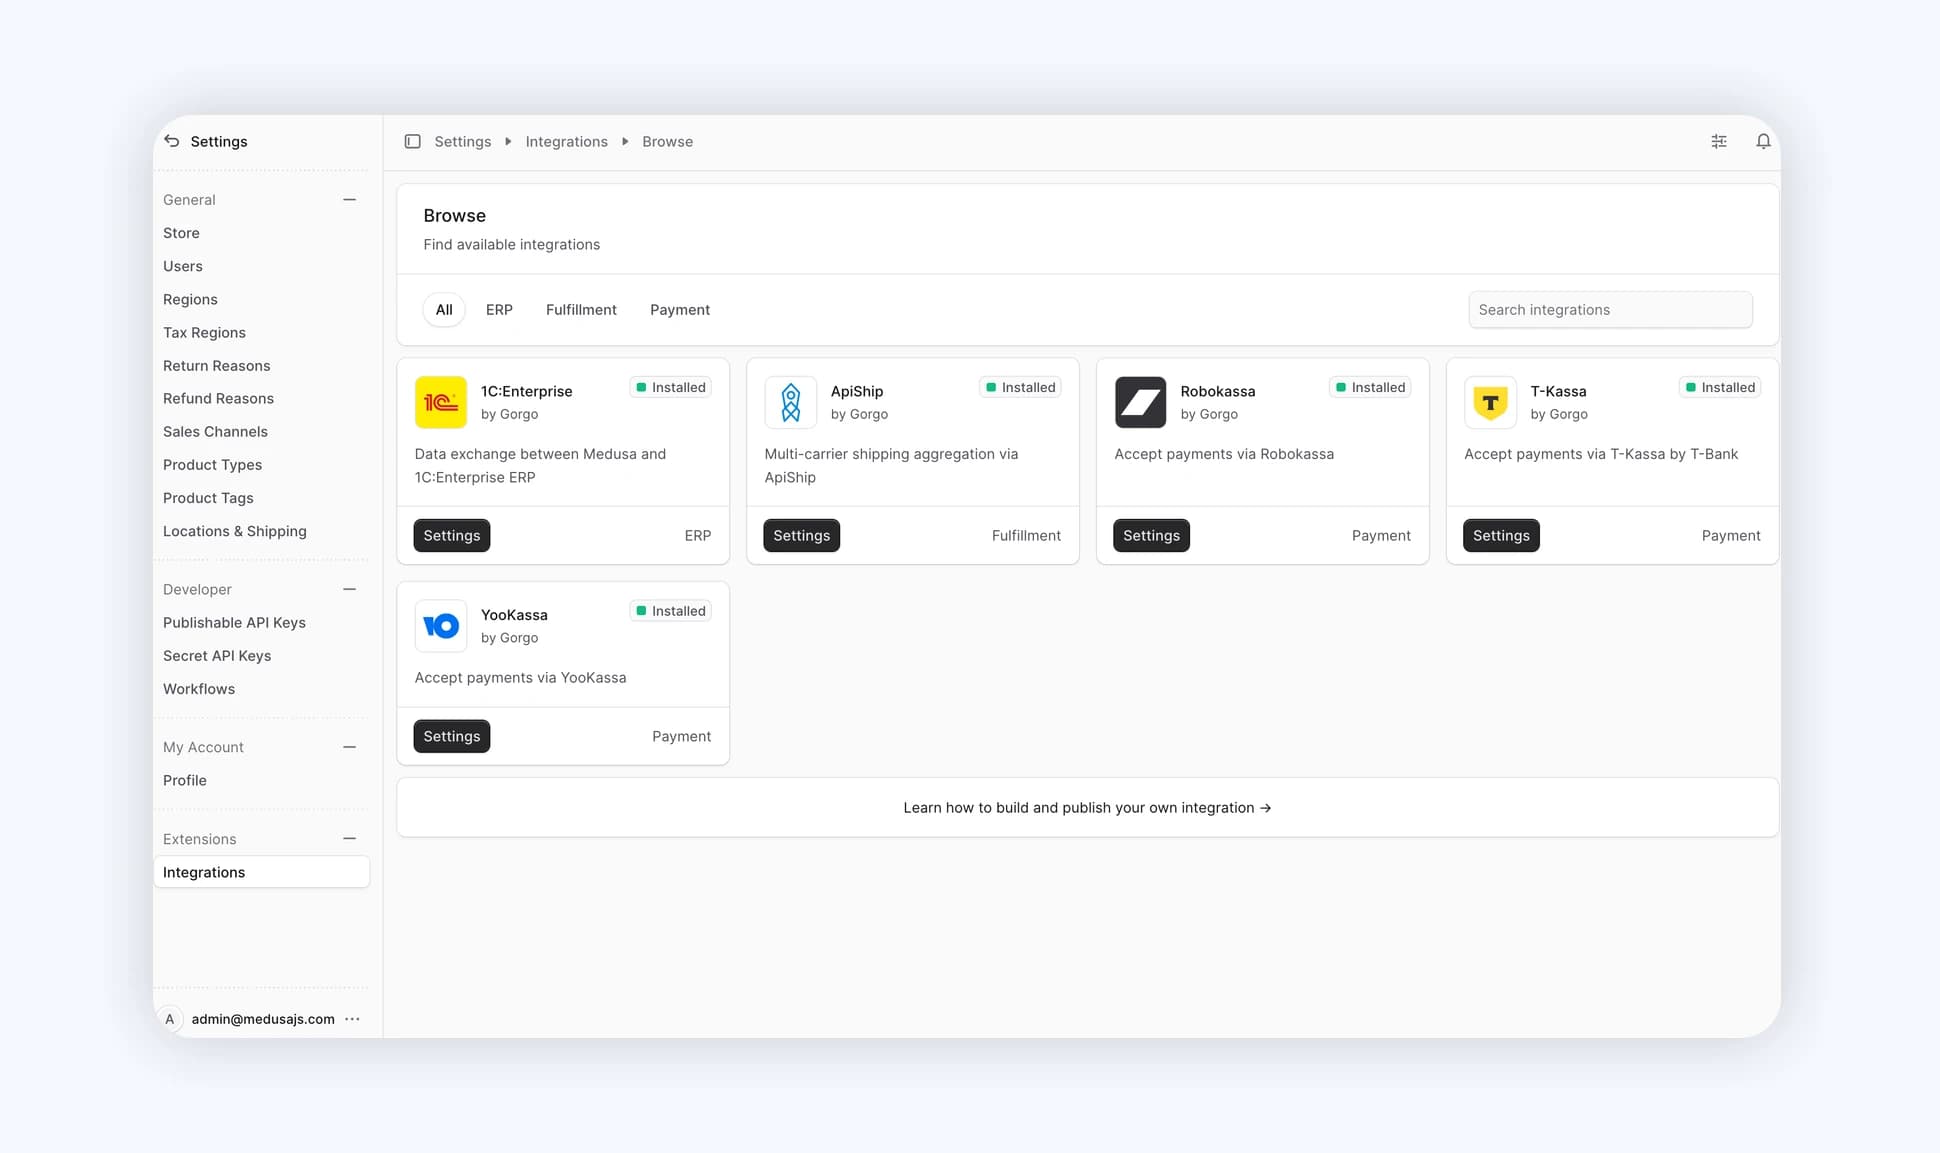Image resolution: width=1940 pixels, height=1153 pixels.
Task: Select the ERP filter tab
Action: (x=499, y=310)
